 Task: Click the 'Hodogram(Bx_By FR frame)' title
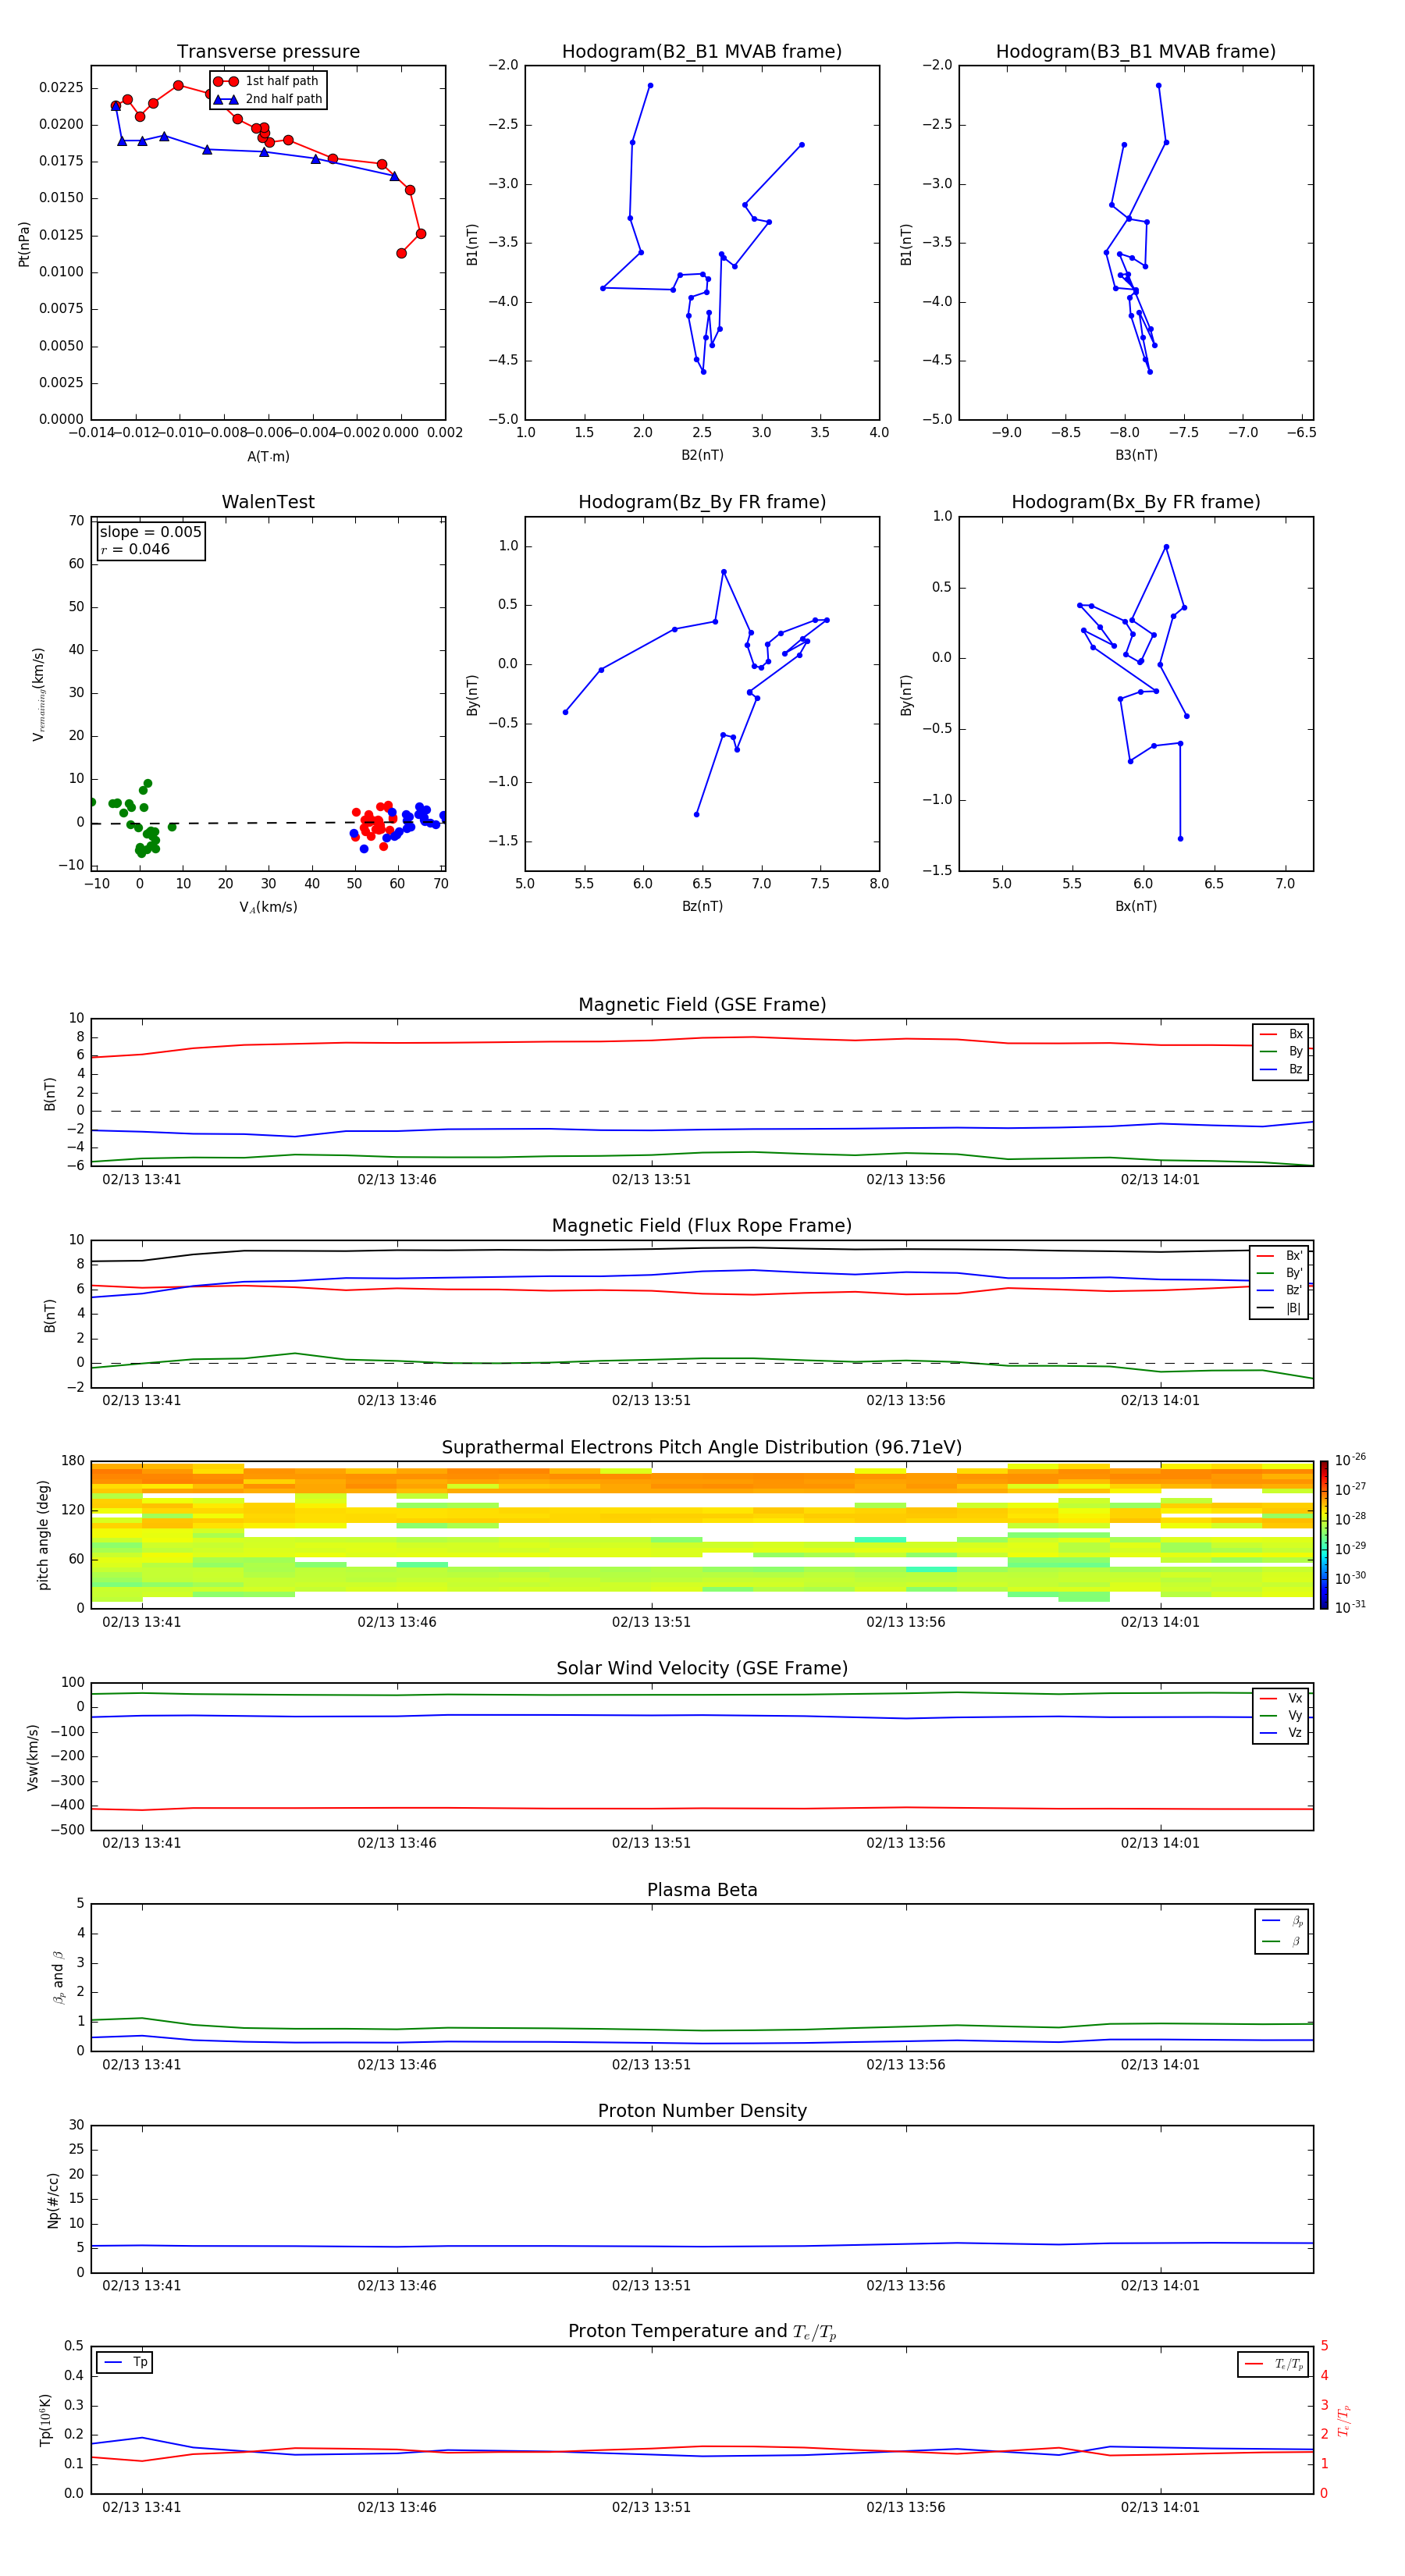[x=1136, y=502]
